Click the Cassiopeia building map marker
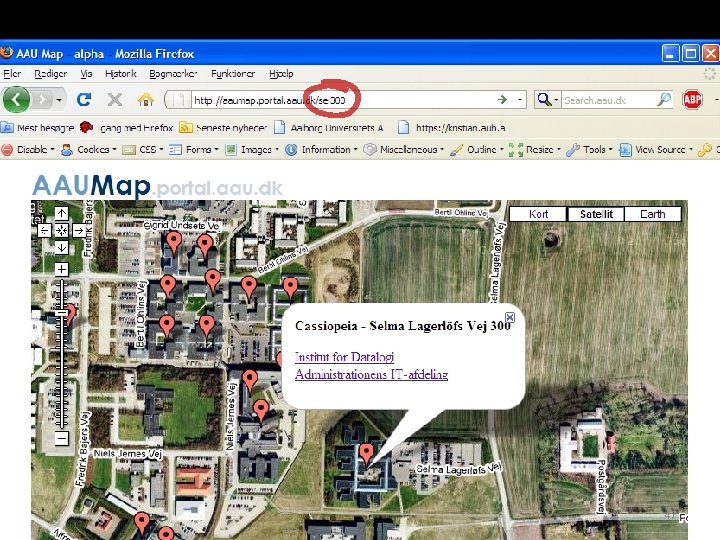Viewport: 720px width, 540px height. [366, 455]
